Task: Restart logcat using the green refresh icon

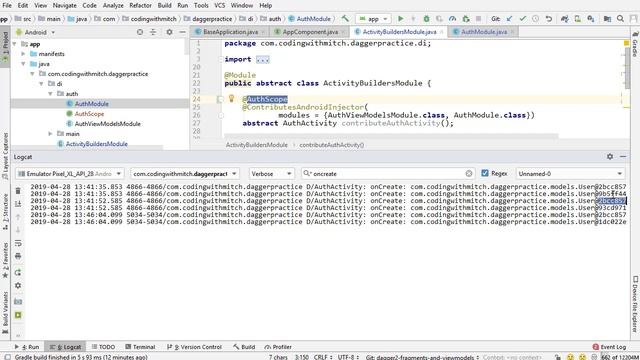Action: pos(18,272)
